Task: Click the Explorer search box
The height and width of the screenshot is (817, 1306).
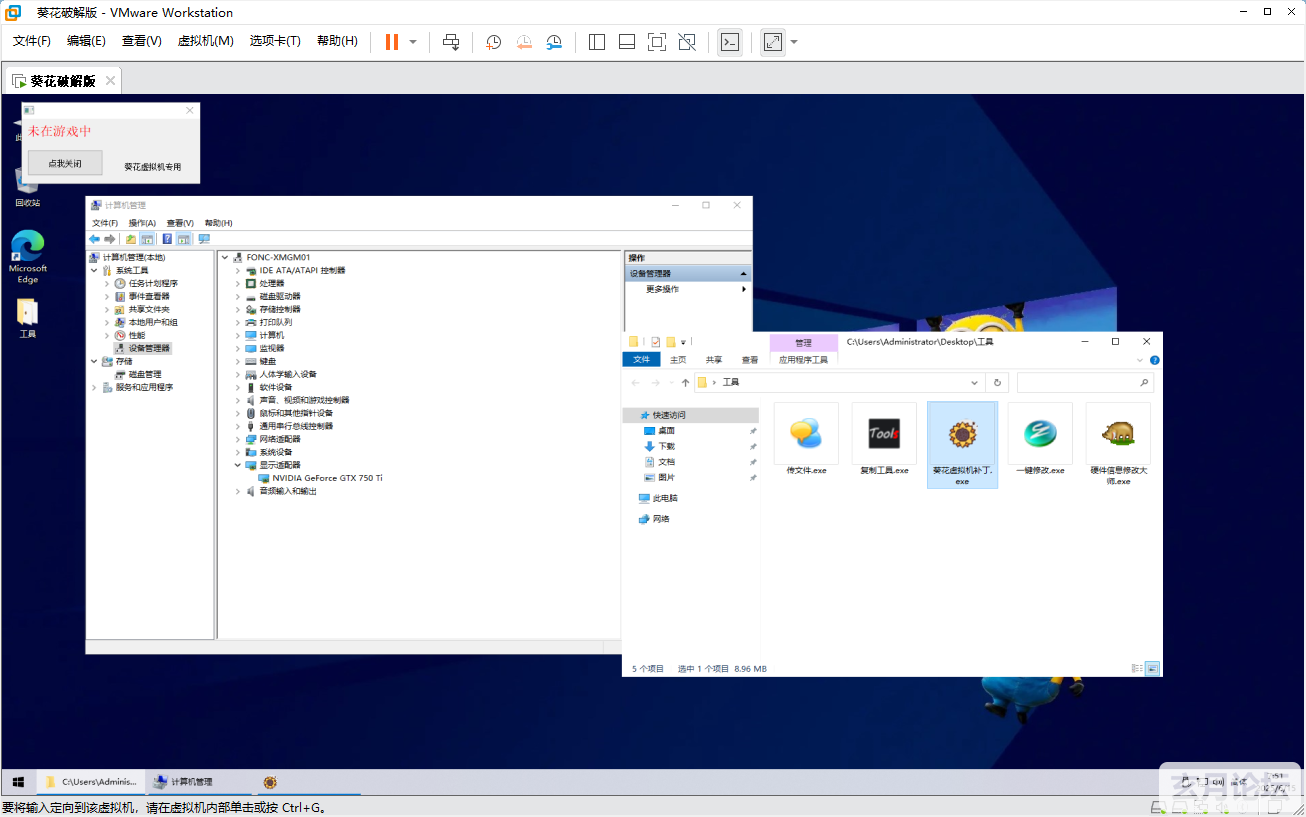Action: pyautogui.click(x=1085, y=383)
